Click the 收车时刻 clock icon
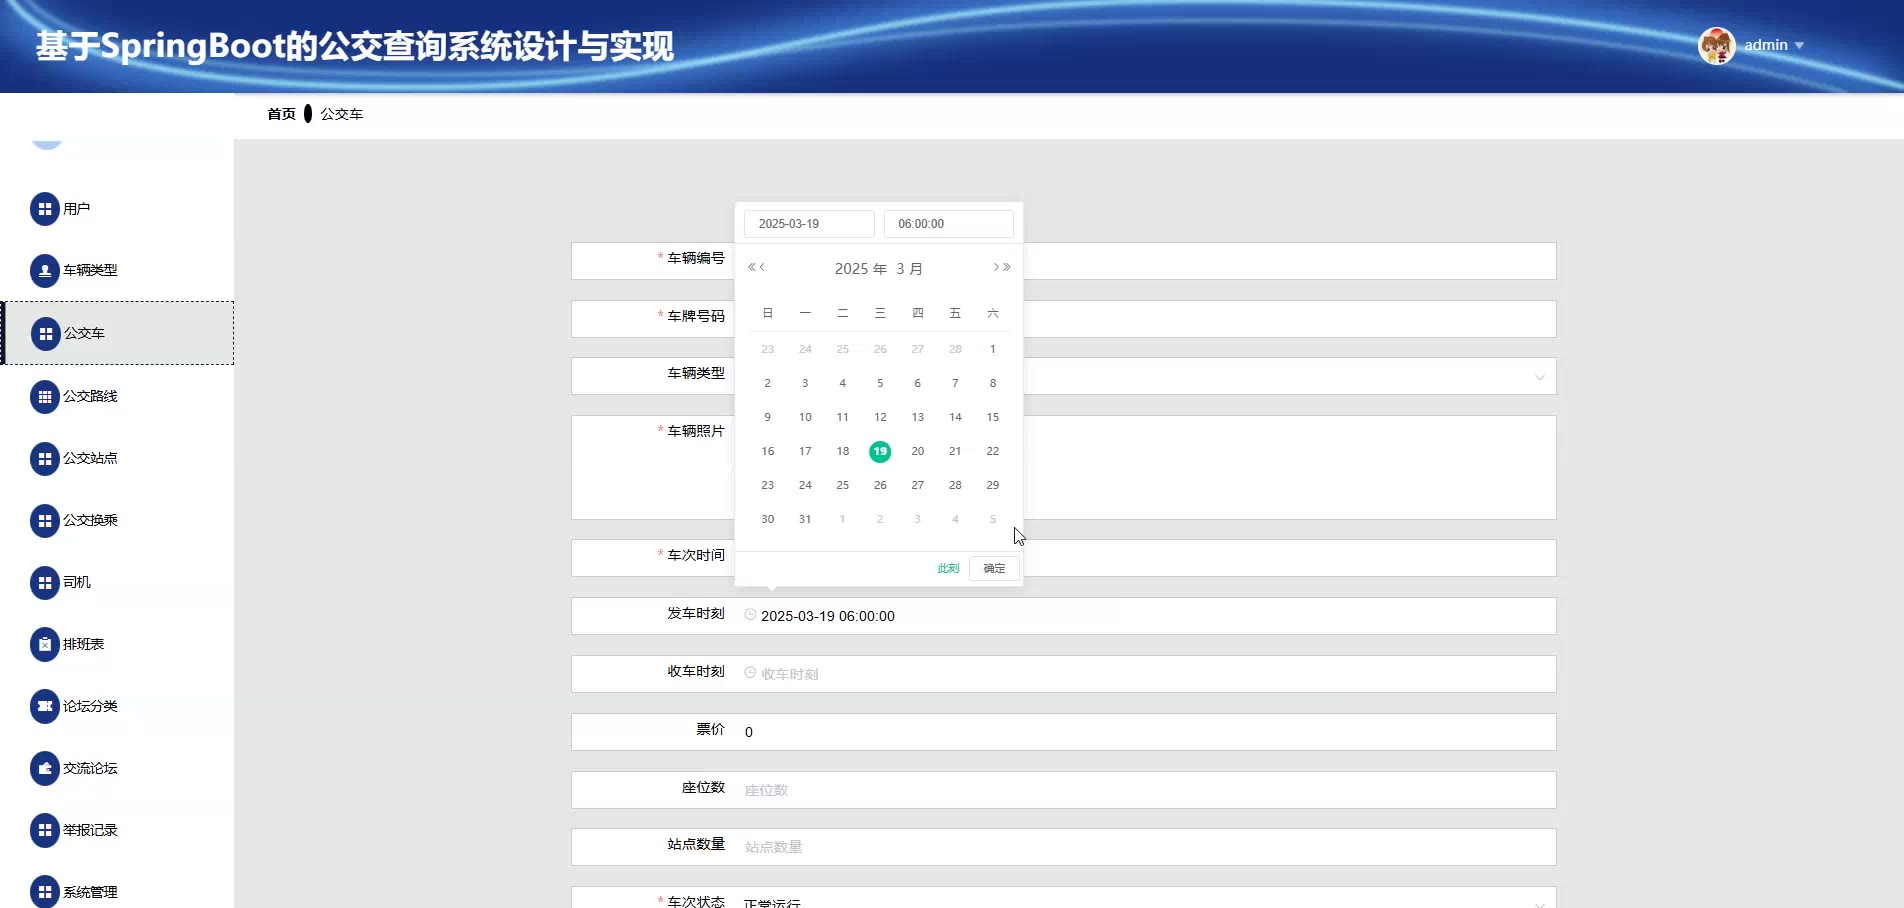The height and width of the screenshot is (908, 1904). [x=750, y=673]
